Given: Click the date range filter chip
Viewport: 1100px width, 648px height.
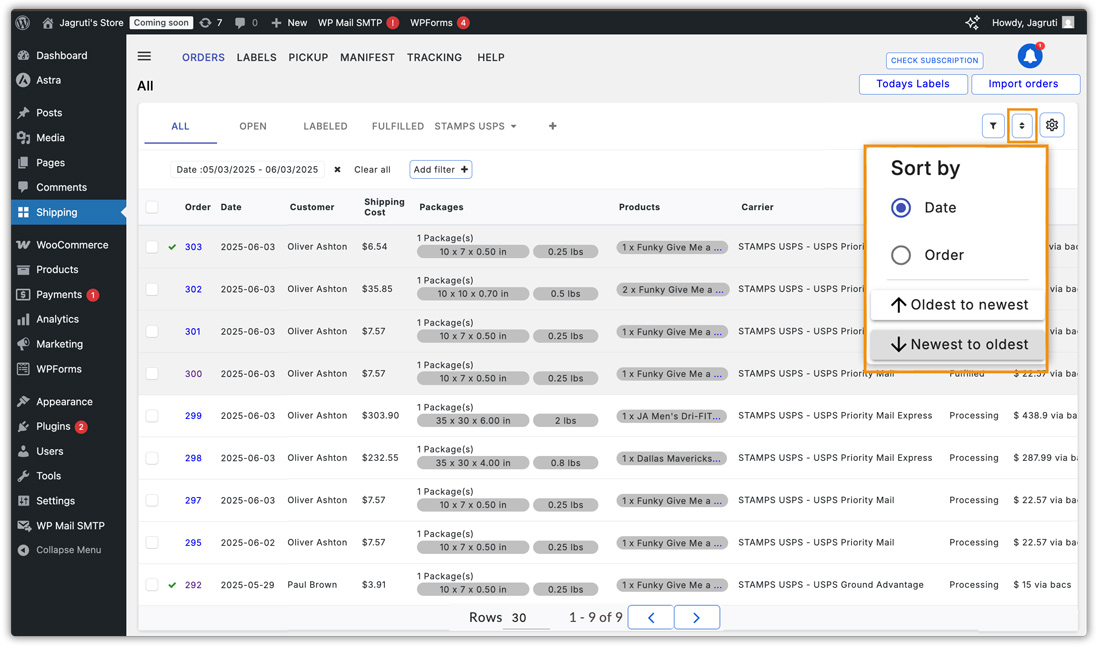Looking at the screenshot, I should pyautogui.click(x=247, y=170).
